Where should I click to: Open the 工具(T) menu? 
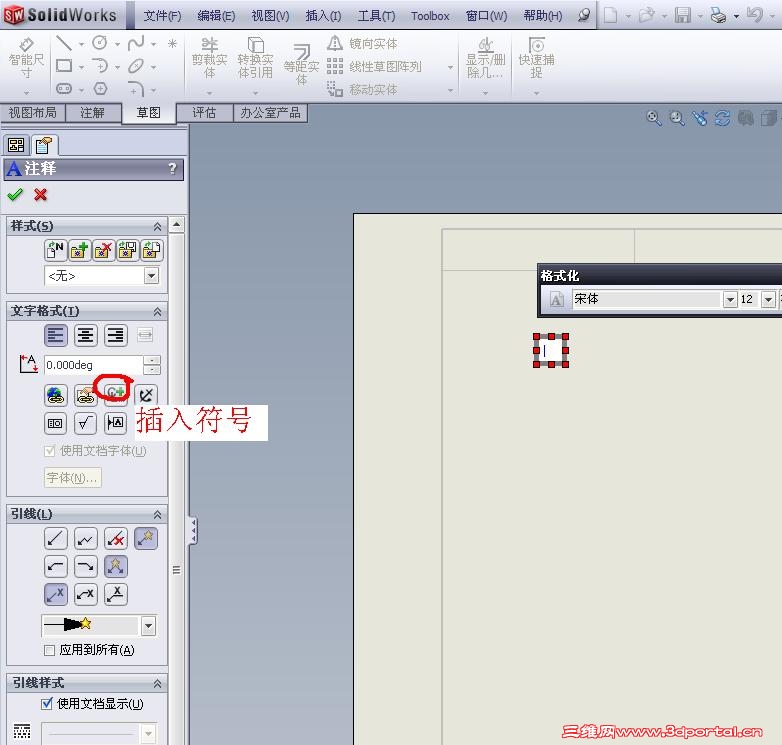[377, 16]
